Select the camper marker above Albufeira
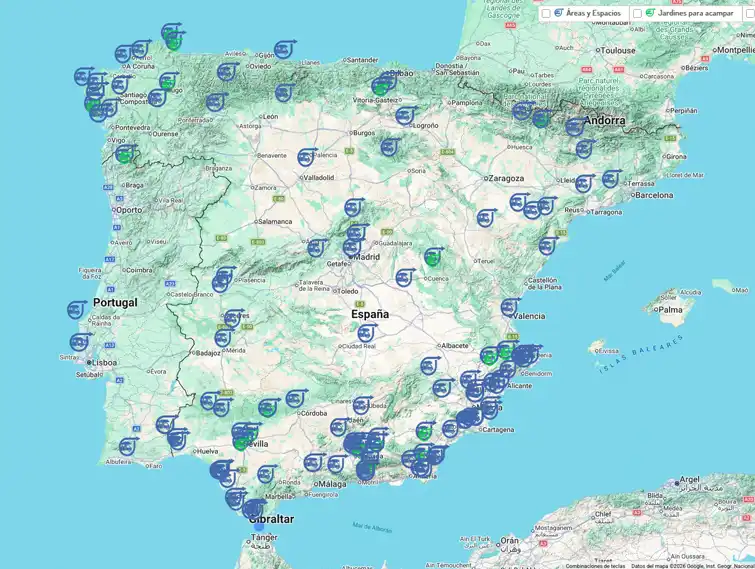This screenshot has width=755, height=569. click(128, 447)
